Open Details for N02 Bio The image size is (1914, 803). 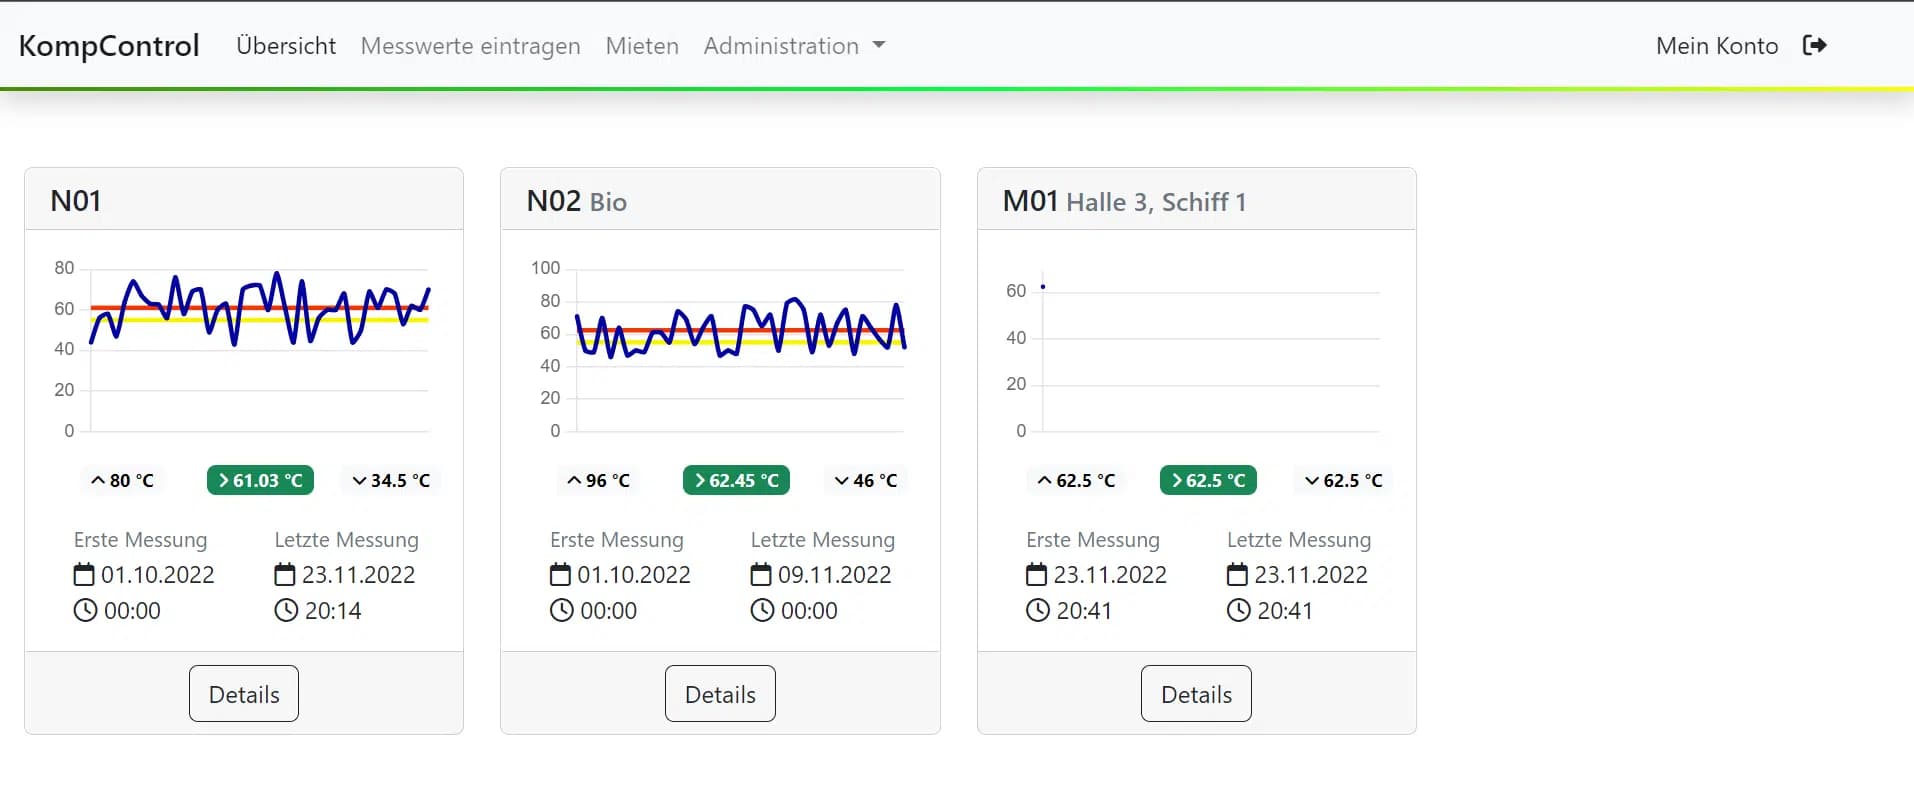(720, 694)
